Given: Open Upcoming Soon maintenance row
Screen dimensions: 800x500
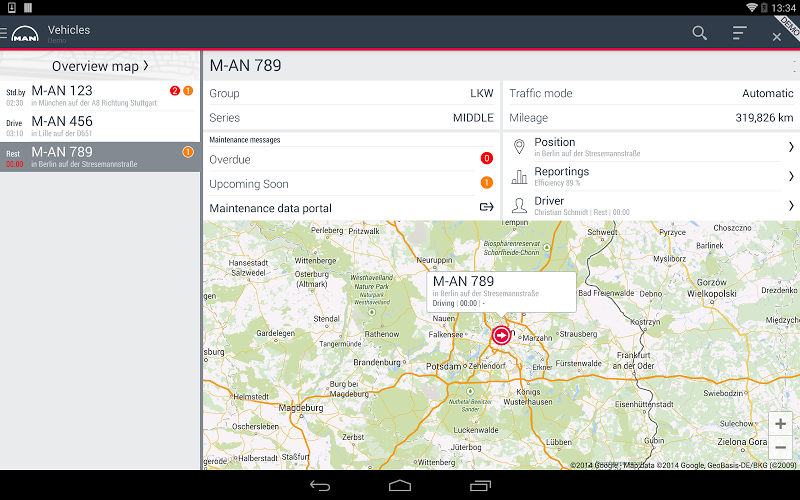Looking at the screenshot, I should pos(351,184).
